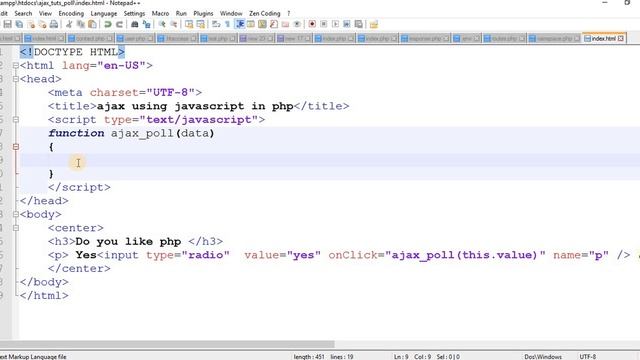Toggle Show All Characters pilcrow icon

(227, 24)
